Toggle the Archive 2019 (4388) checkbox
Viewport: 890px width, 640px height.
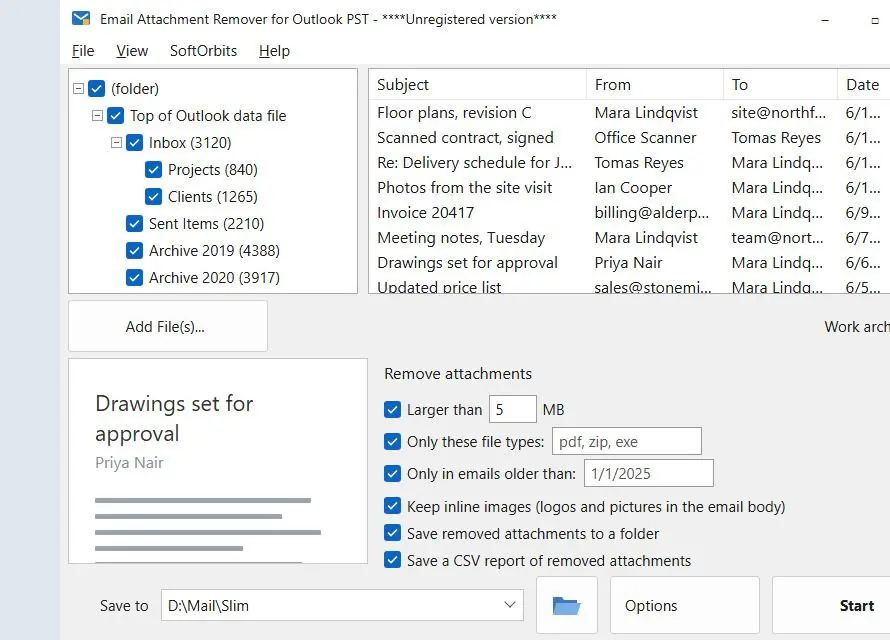point(135,251)
